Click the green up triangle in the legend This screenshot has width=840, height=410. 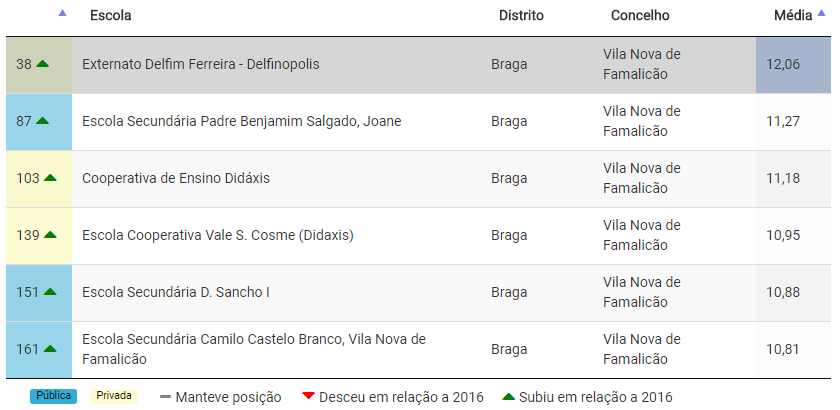click(508, 397)
